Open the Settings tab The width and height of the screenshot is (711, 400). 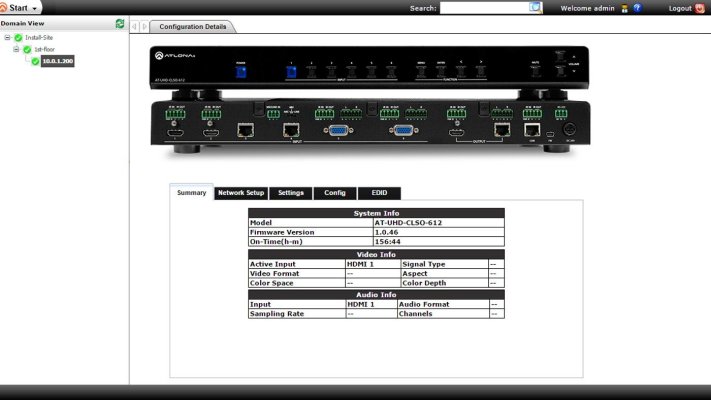[x=290, y=193]
